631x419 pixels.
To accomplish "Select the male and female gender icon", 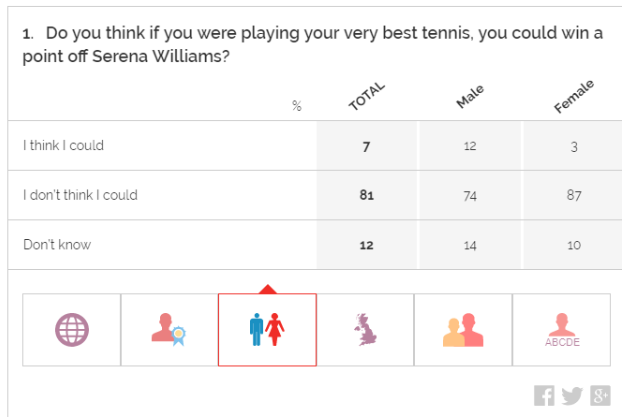I will pos(267,330).
